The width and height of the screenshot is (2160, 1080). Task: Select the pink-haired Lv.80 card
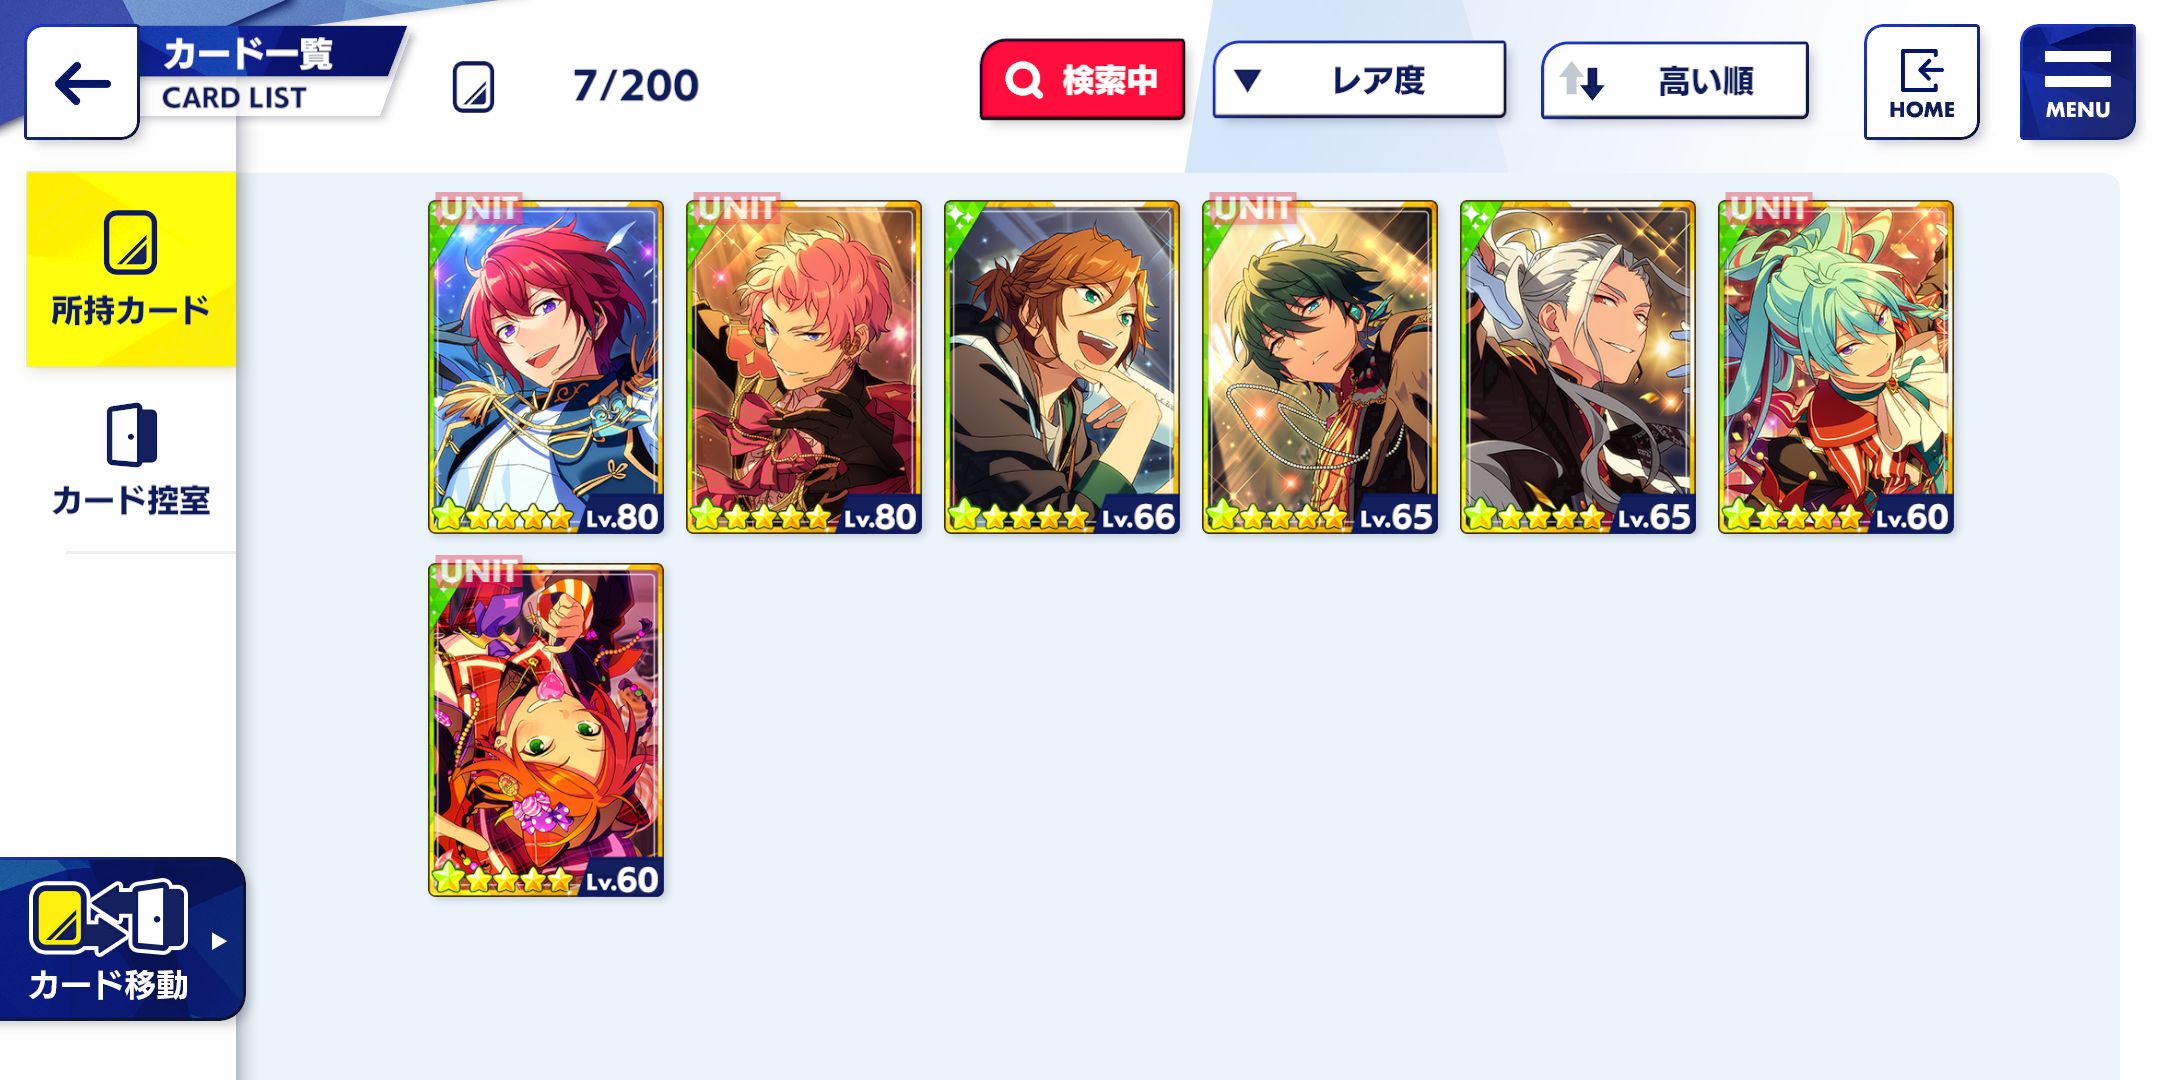tap(804, 367)
